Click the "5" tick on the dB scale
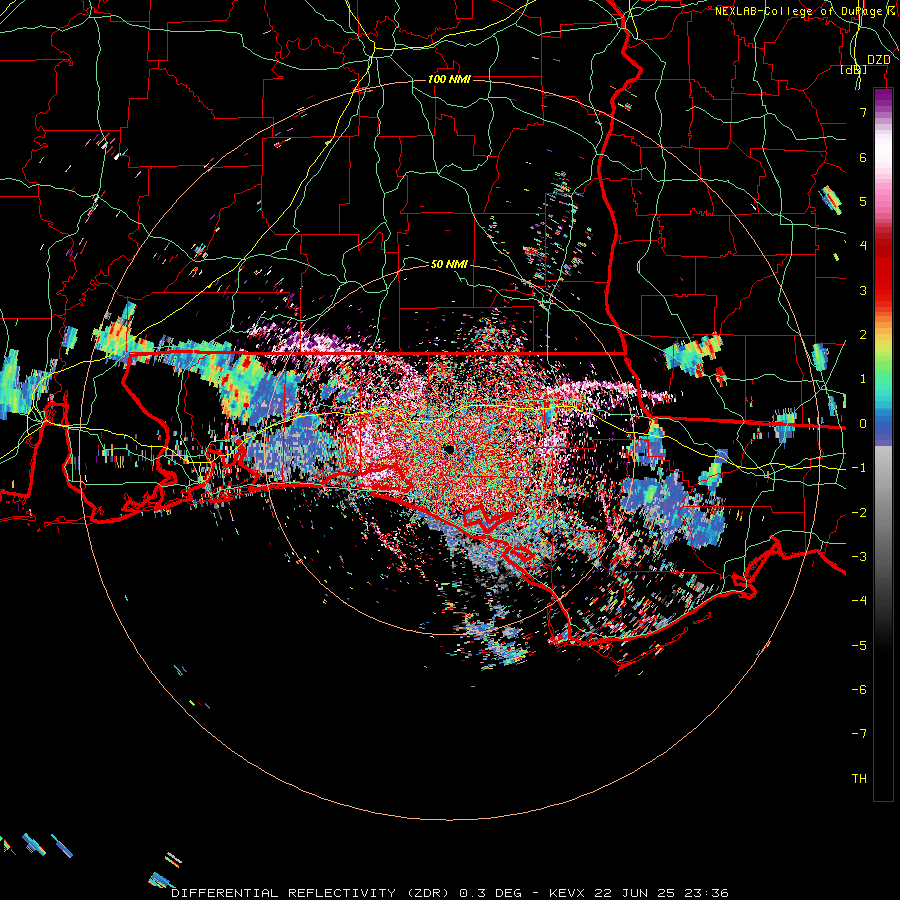The height and width of the screenshot is (900, 900). coord(863,201)
